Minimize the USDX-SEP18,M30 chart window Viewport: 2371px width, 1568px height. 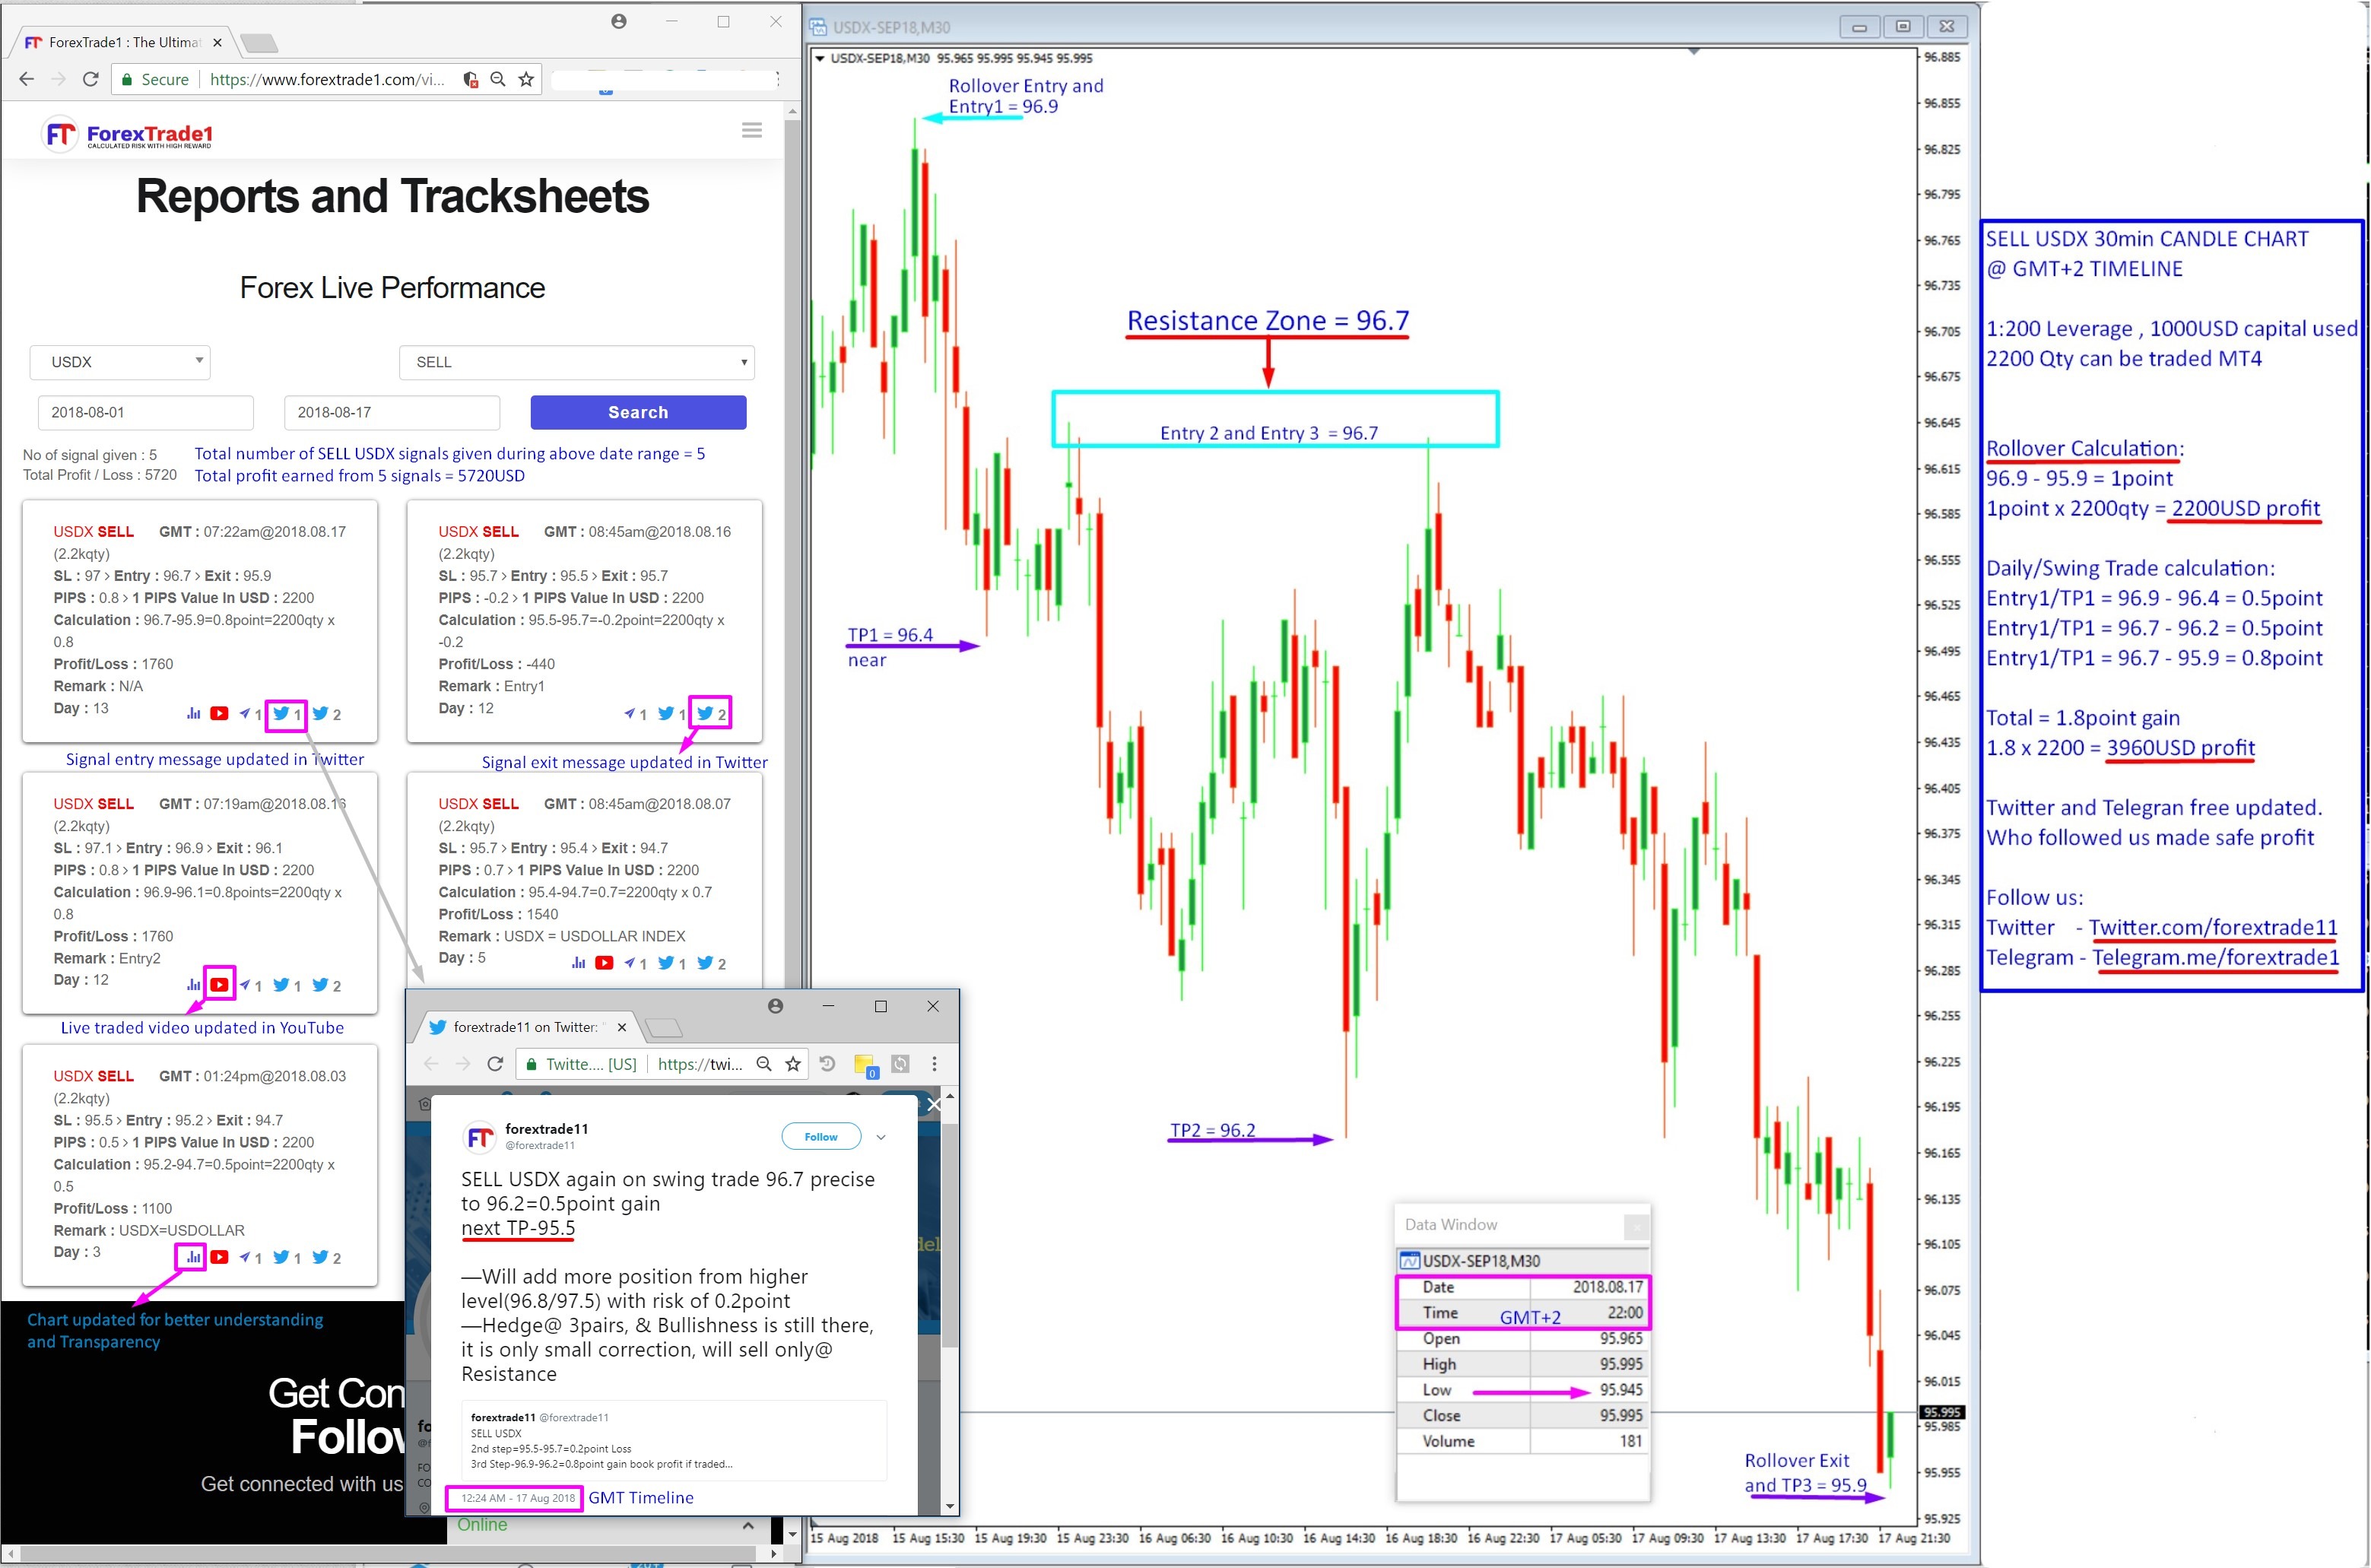click(1859, 27)
